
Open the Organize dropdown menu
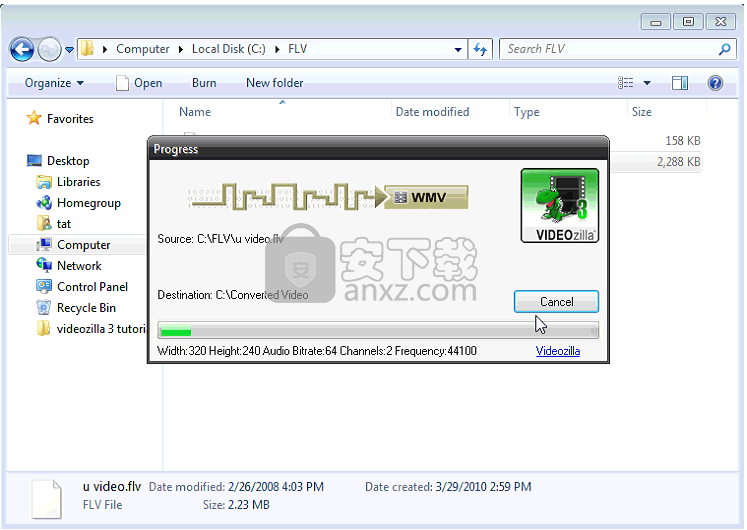click(x=54, y=83)
